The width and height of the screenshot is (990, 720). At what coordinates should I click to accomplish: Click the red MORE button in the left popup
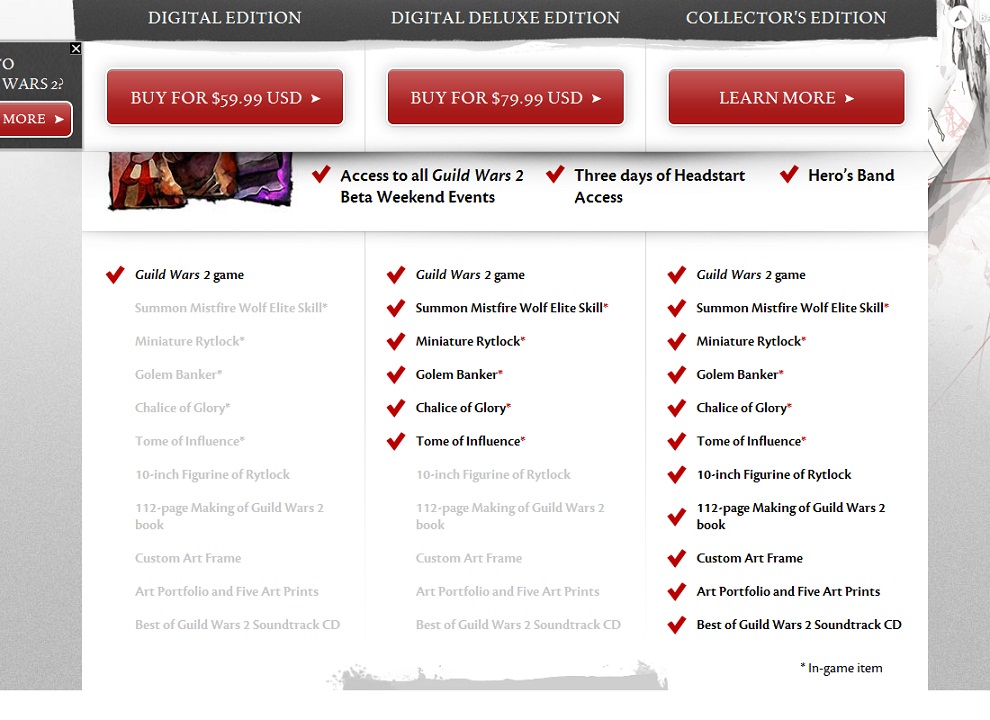click(x=34, y=119)
